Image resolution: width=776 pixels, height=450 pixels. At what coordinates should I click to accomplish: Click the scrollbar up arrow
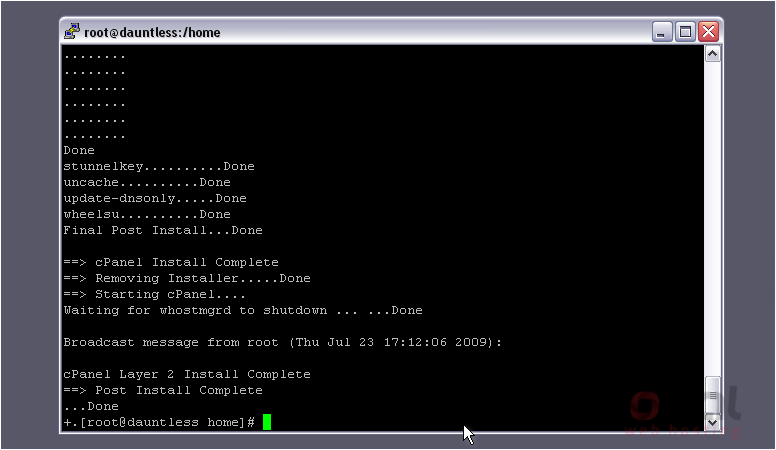[x=712, y=53]
